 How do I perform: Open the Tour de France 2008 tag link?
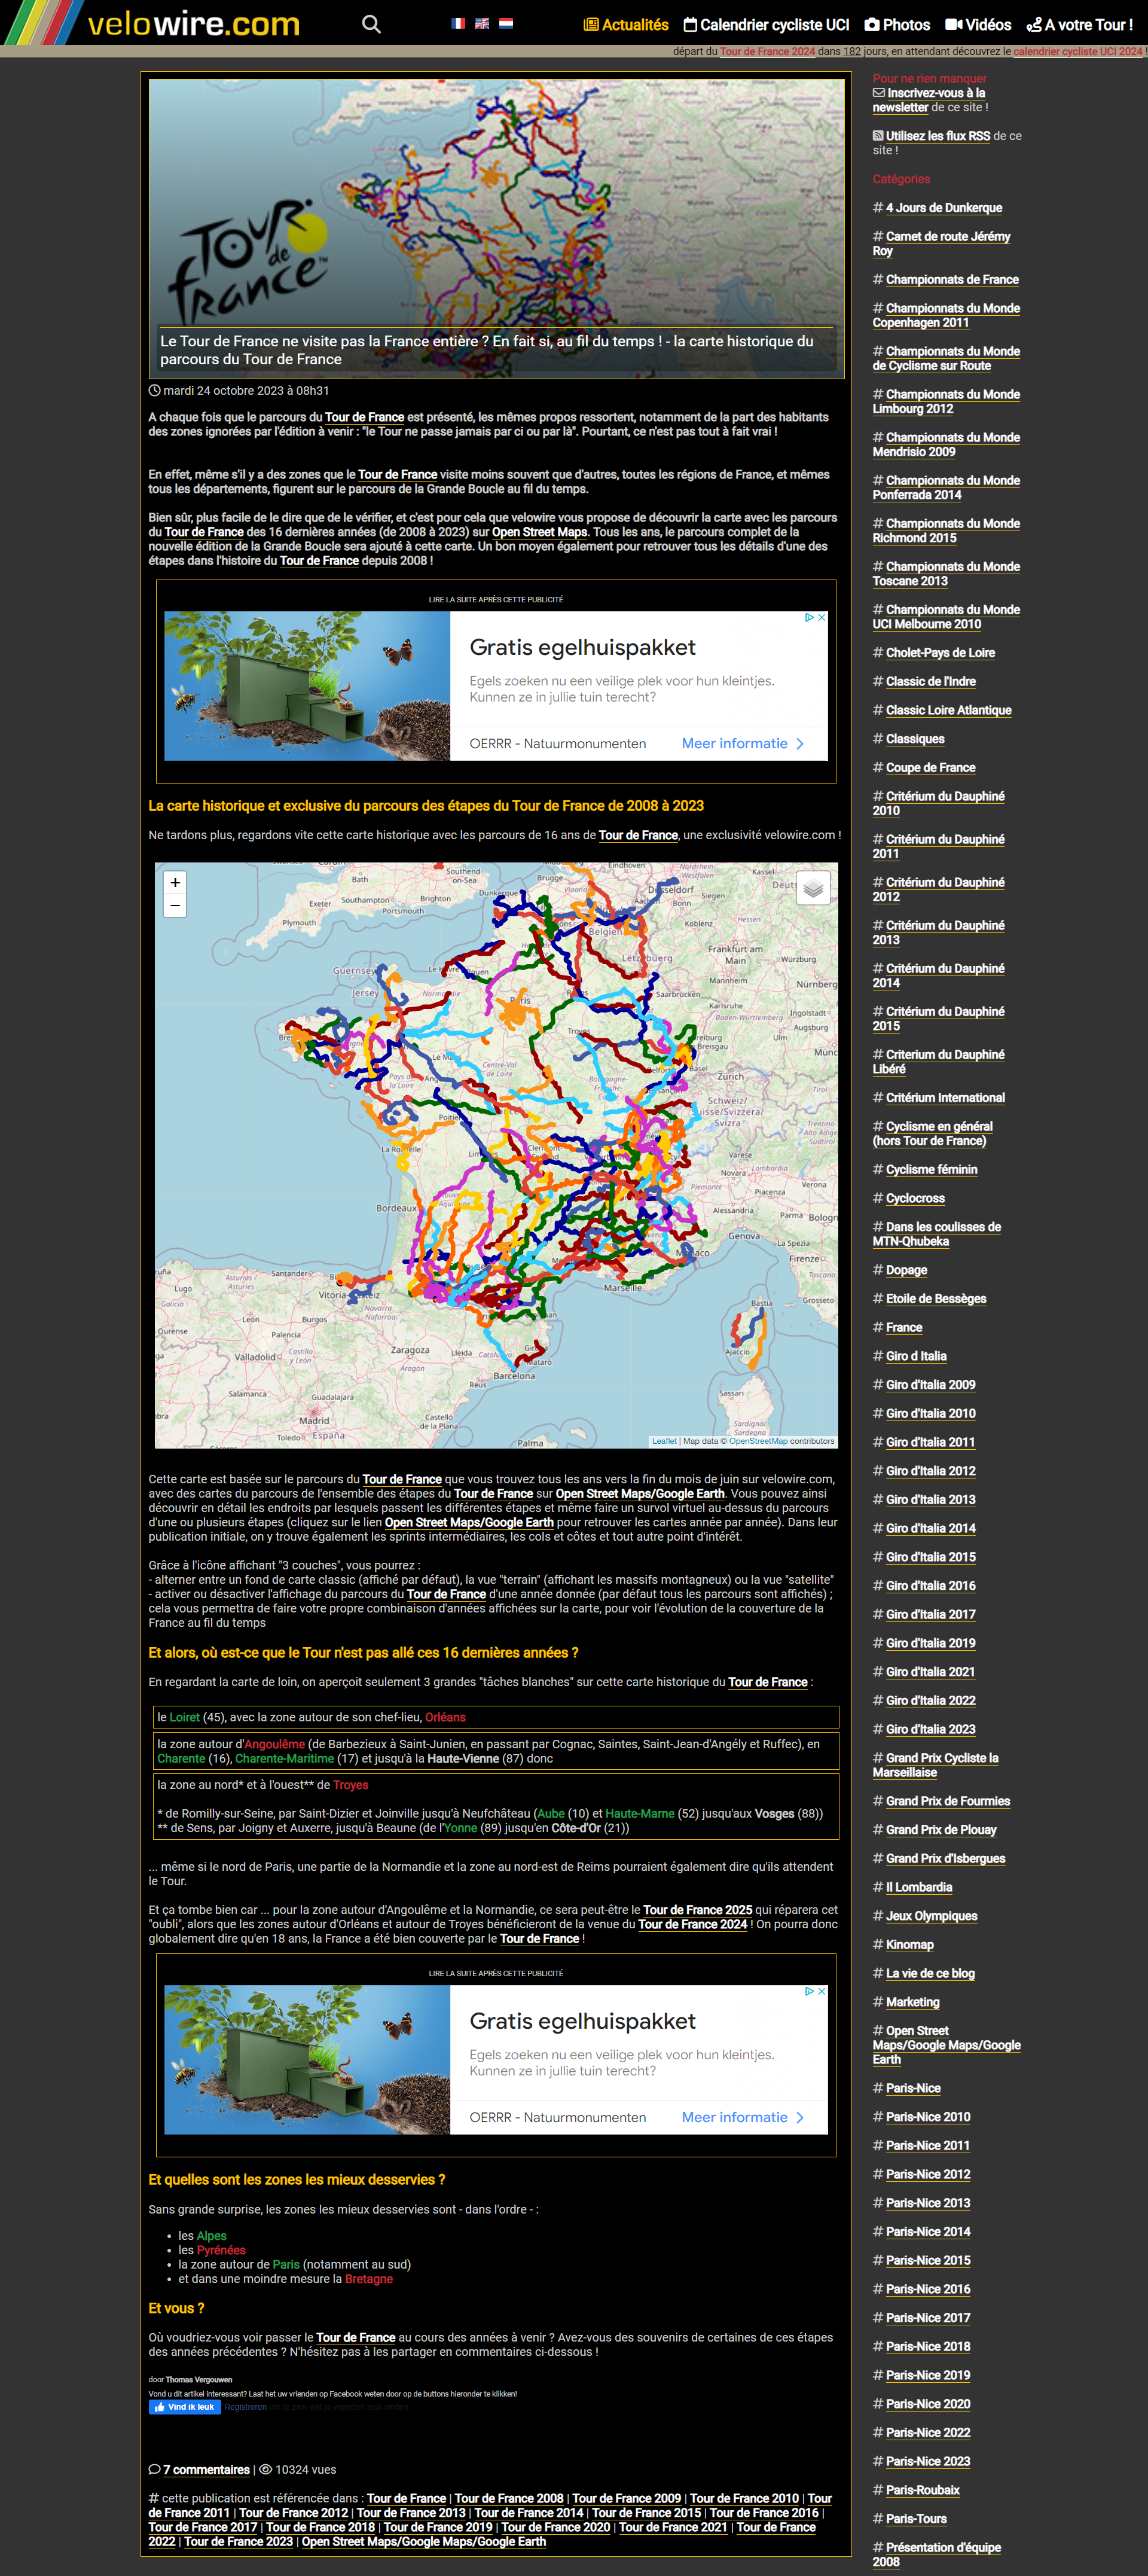point(508,2498)
